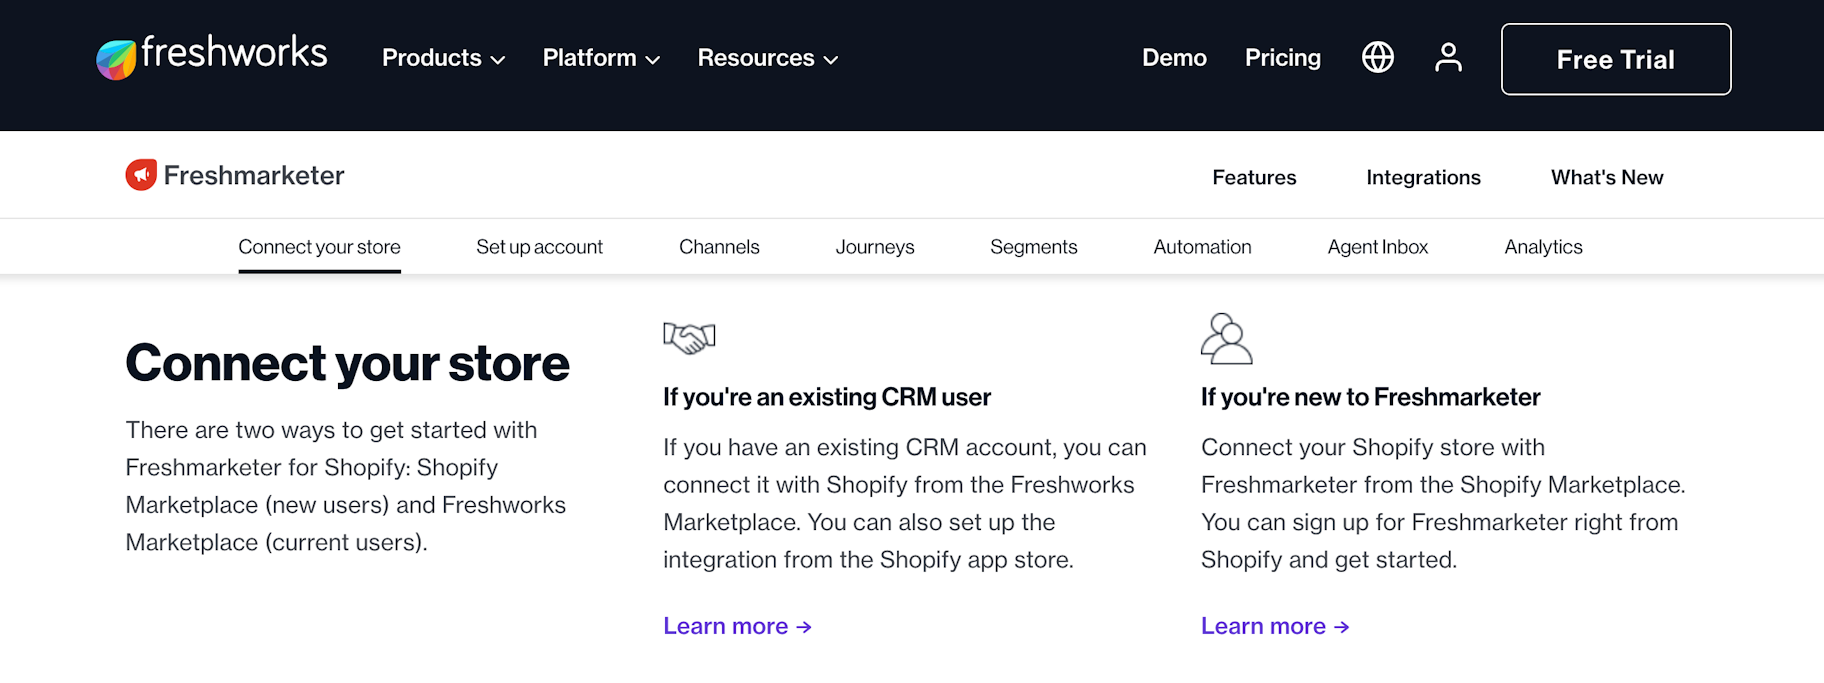Expand the Platform dropdown menu
This screenshot has height=683, width=1824.
click(x=601, y=59)
